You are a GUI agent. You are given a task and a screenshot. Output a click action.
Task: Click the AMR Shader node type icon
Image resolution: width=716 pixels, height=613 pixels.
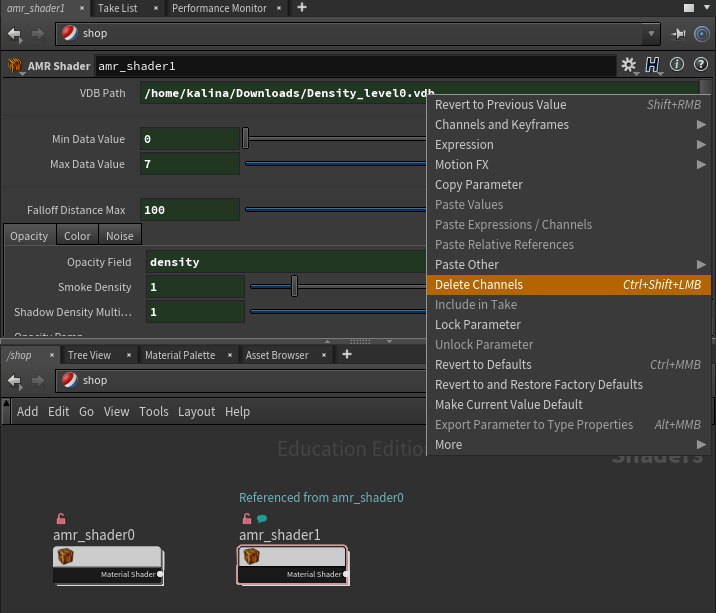point(17,66)
